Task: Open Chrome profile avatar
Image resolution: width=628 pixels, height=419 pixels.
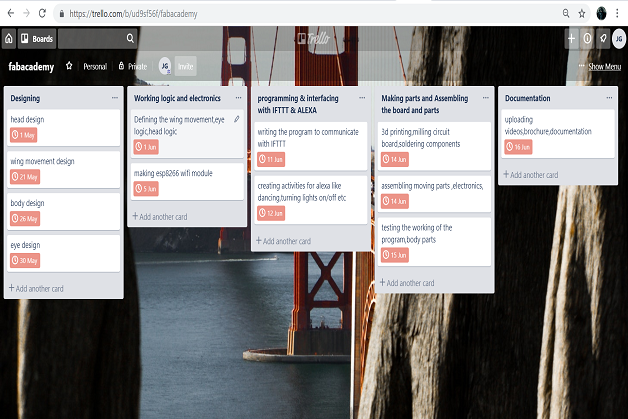Action: (x=601, y=13)
